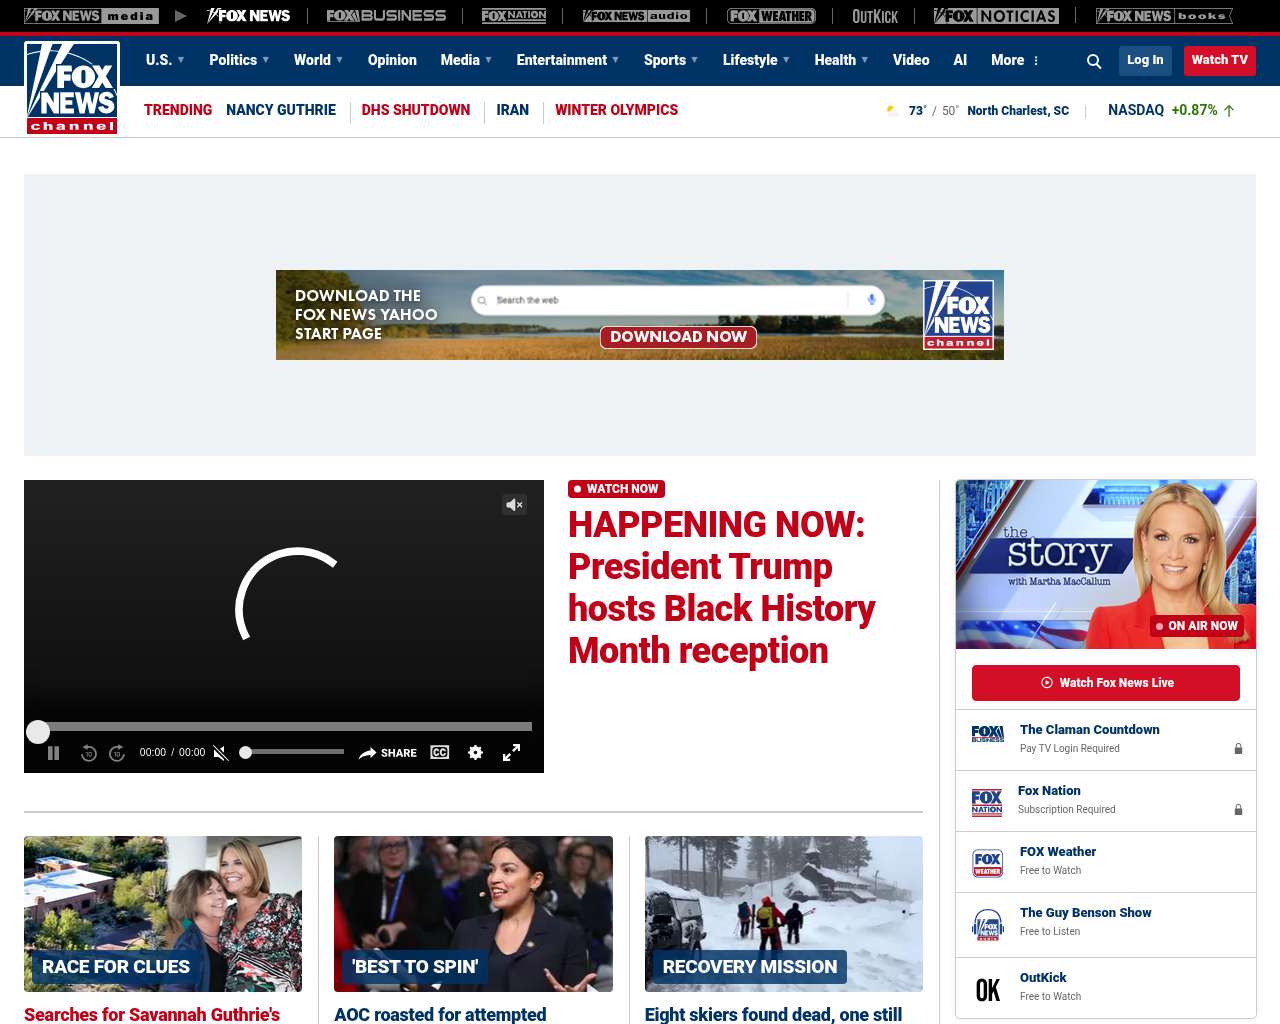Click Watch Fox News Live button
The image size is (1280, 1024).
[1106, 683]
